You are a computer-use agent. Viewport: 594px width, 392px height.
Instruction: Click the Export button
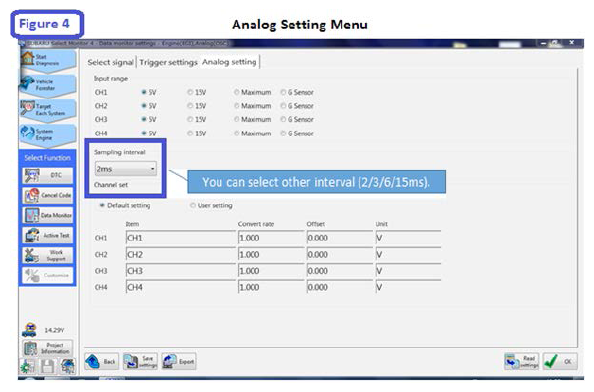point(179,362)
